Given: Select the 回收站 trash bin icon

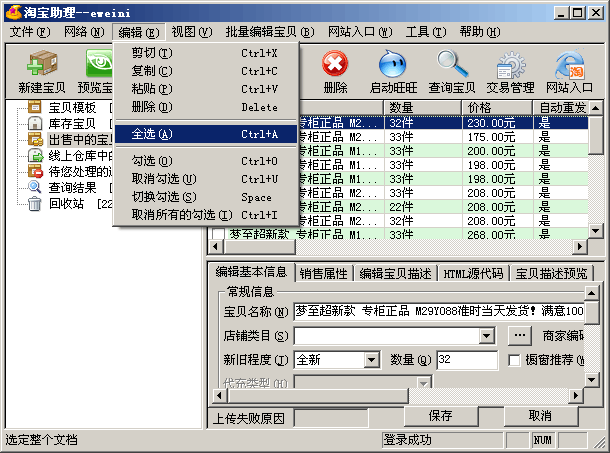Looking at the screenshot, I should tap(35, 204).
